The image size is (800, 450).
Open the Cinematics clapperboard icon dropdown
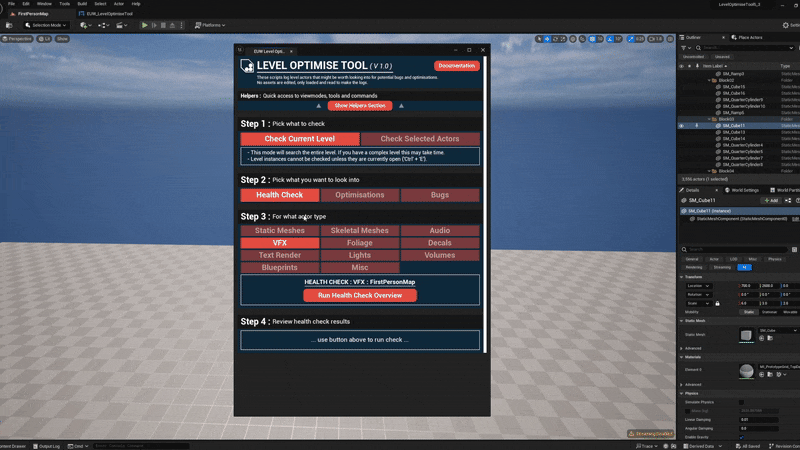point(121,25)
